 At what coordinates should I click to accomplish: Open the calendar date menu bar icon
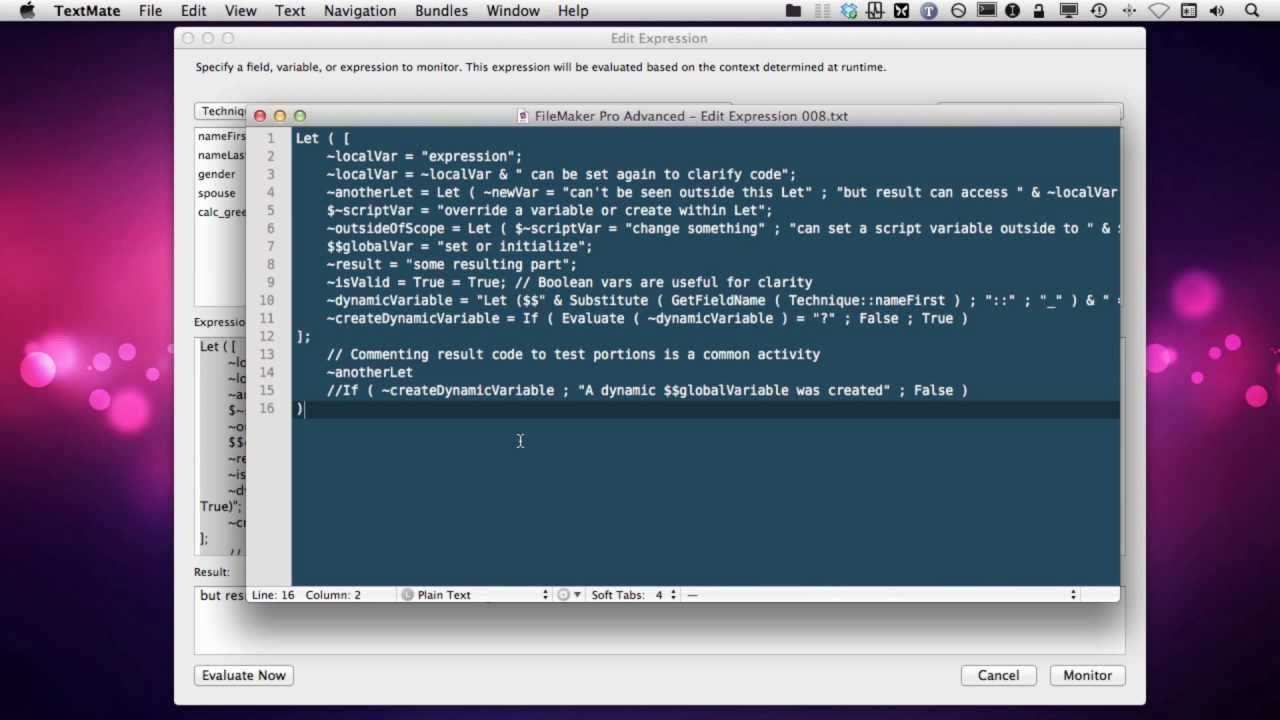(x=1189, y=11)
